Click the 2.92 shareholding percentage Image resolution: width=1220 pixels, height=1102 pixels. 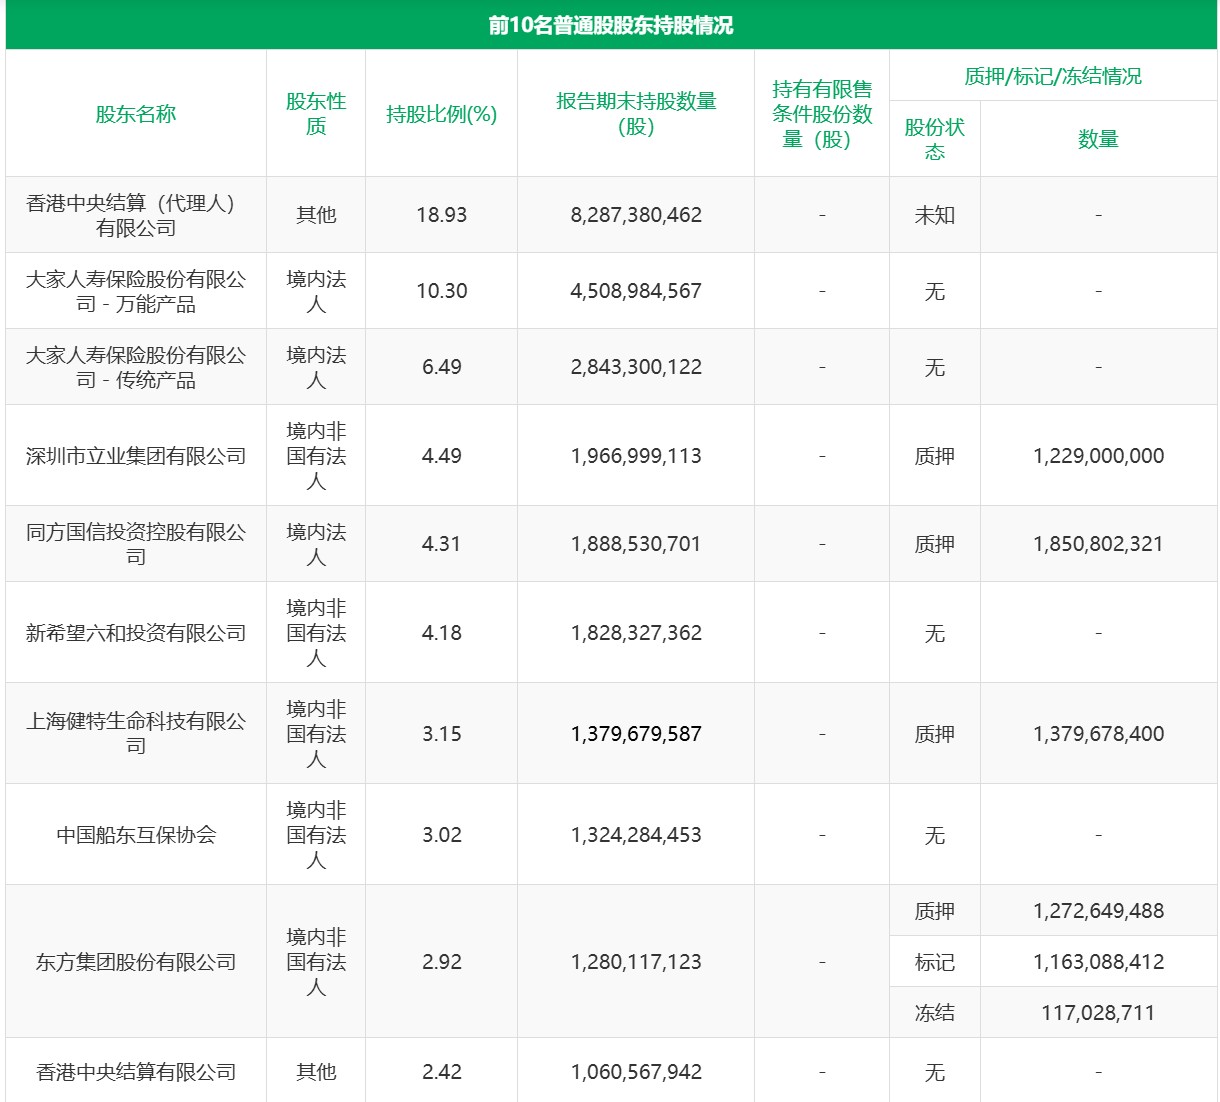[442, 962]
